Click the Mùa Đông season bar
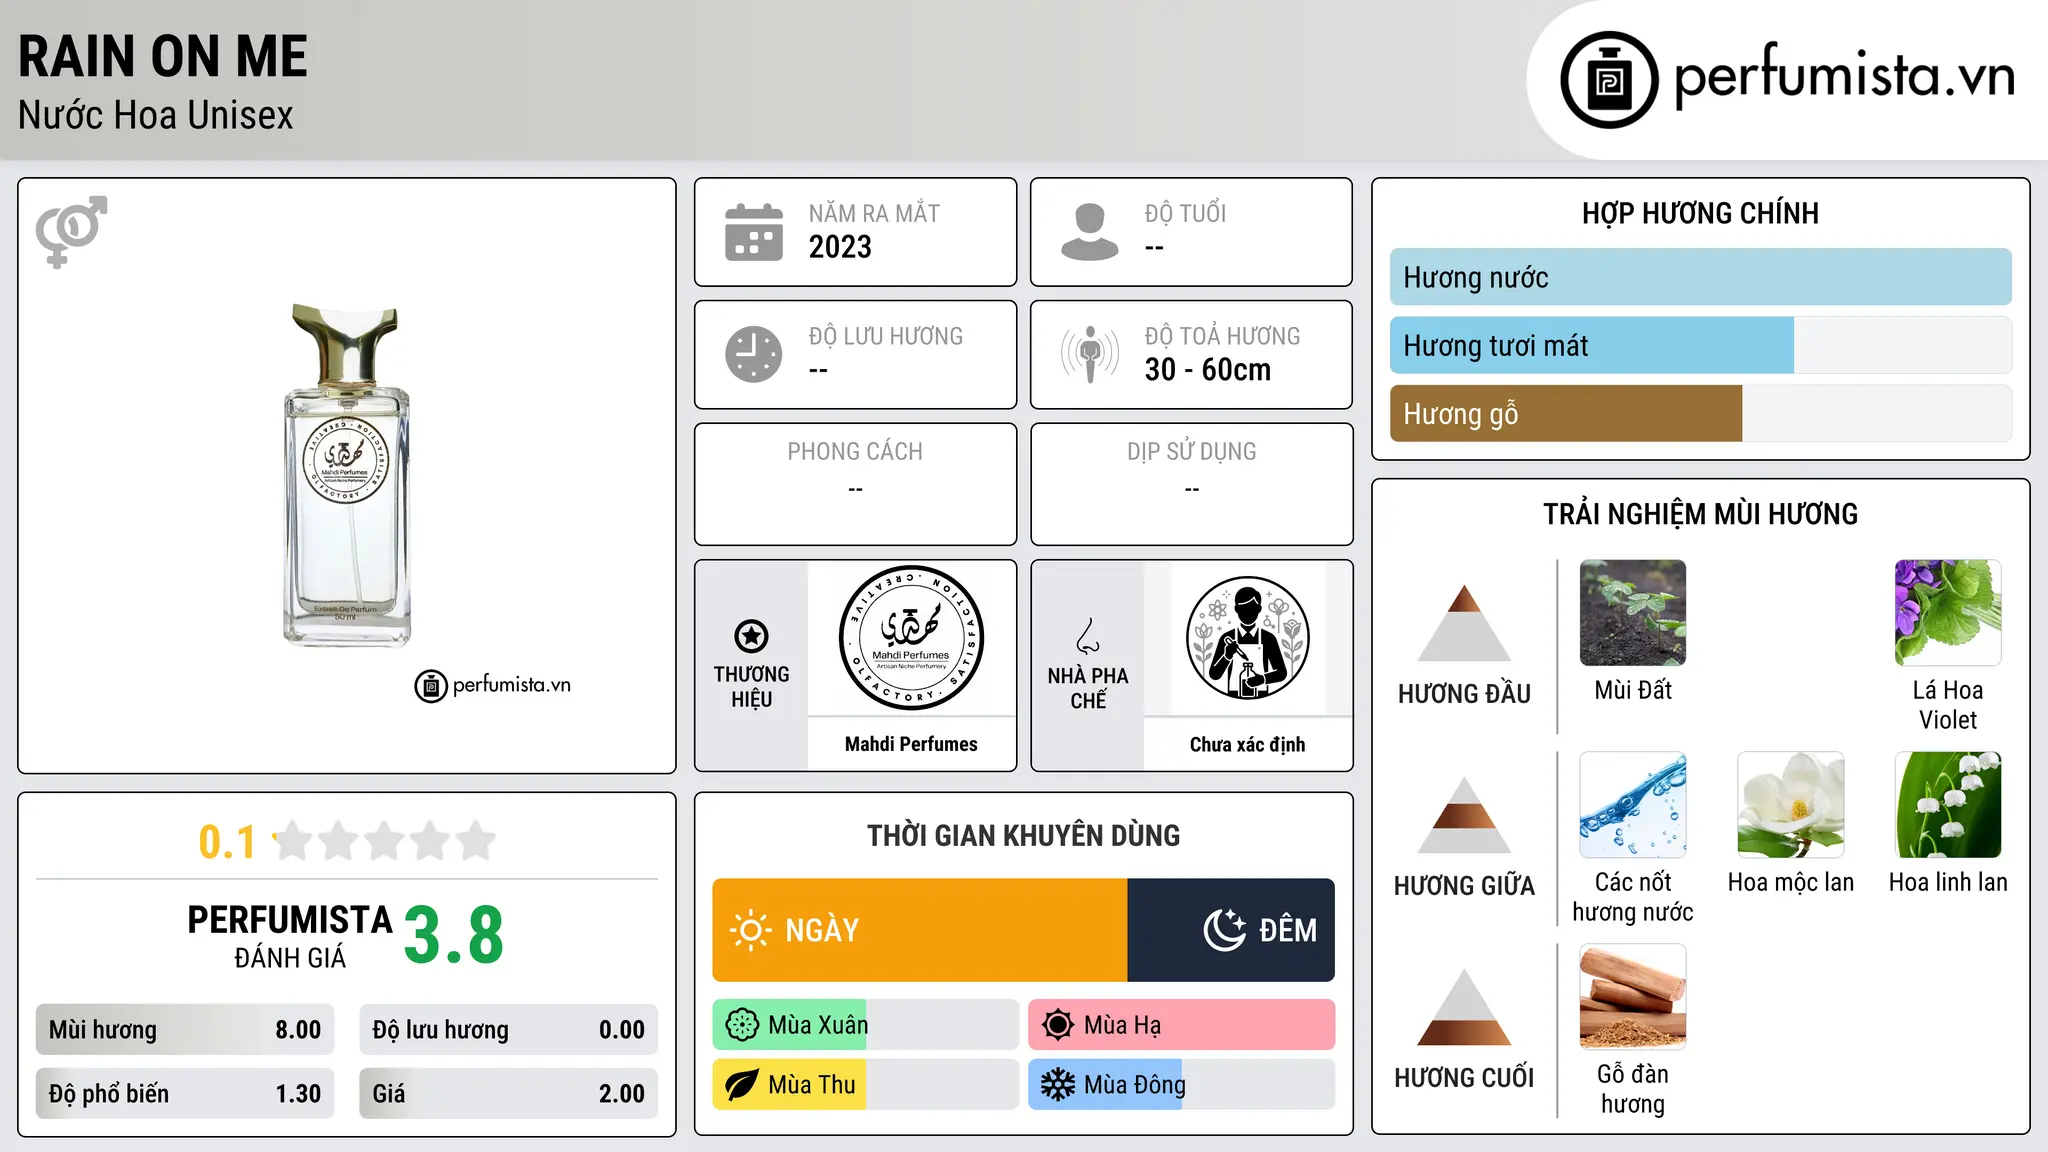This screenshot has width=2048, height=1152. [1182, 1085]
